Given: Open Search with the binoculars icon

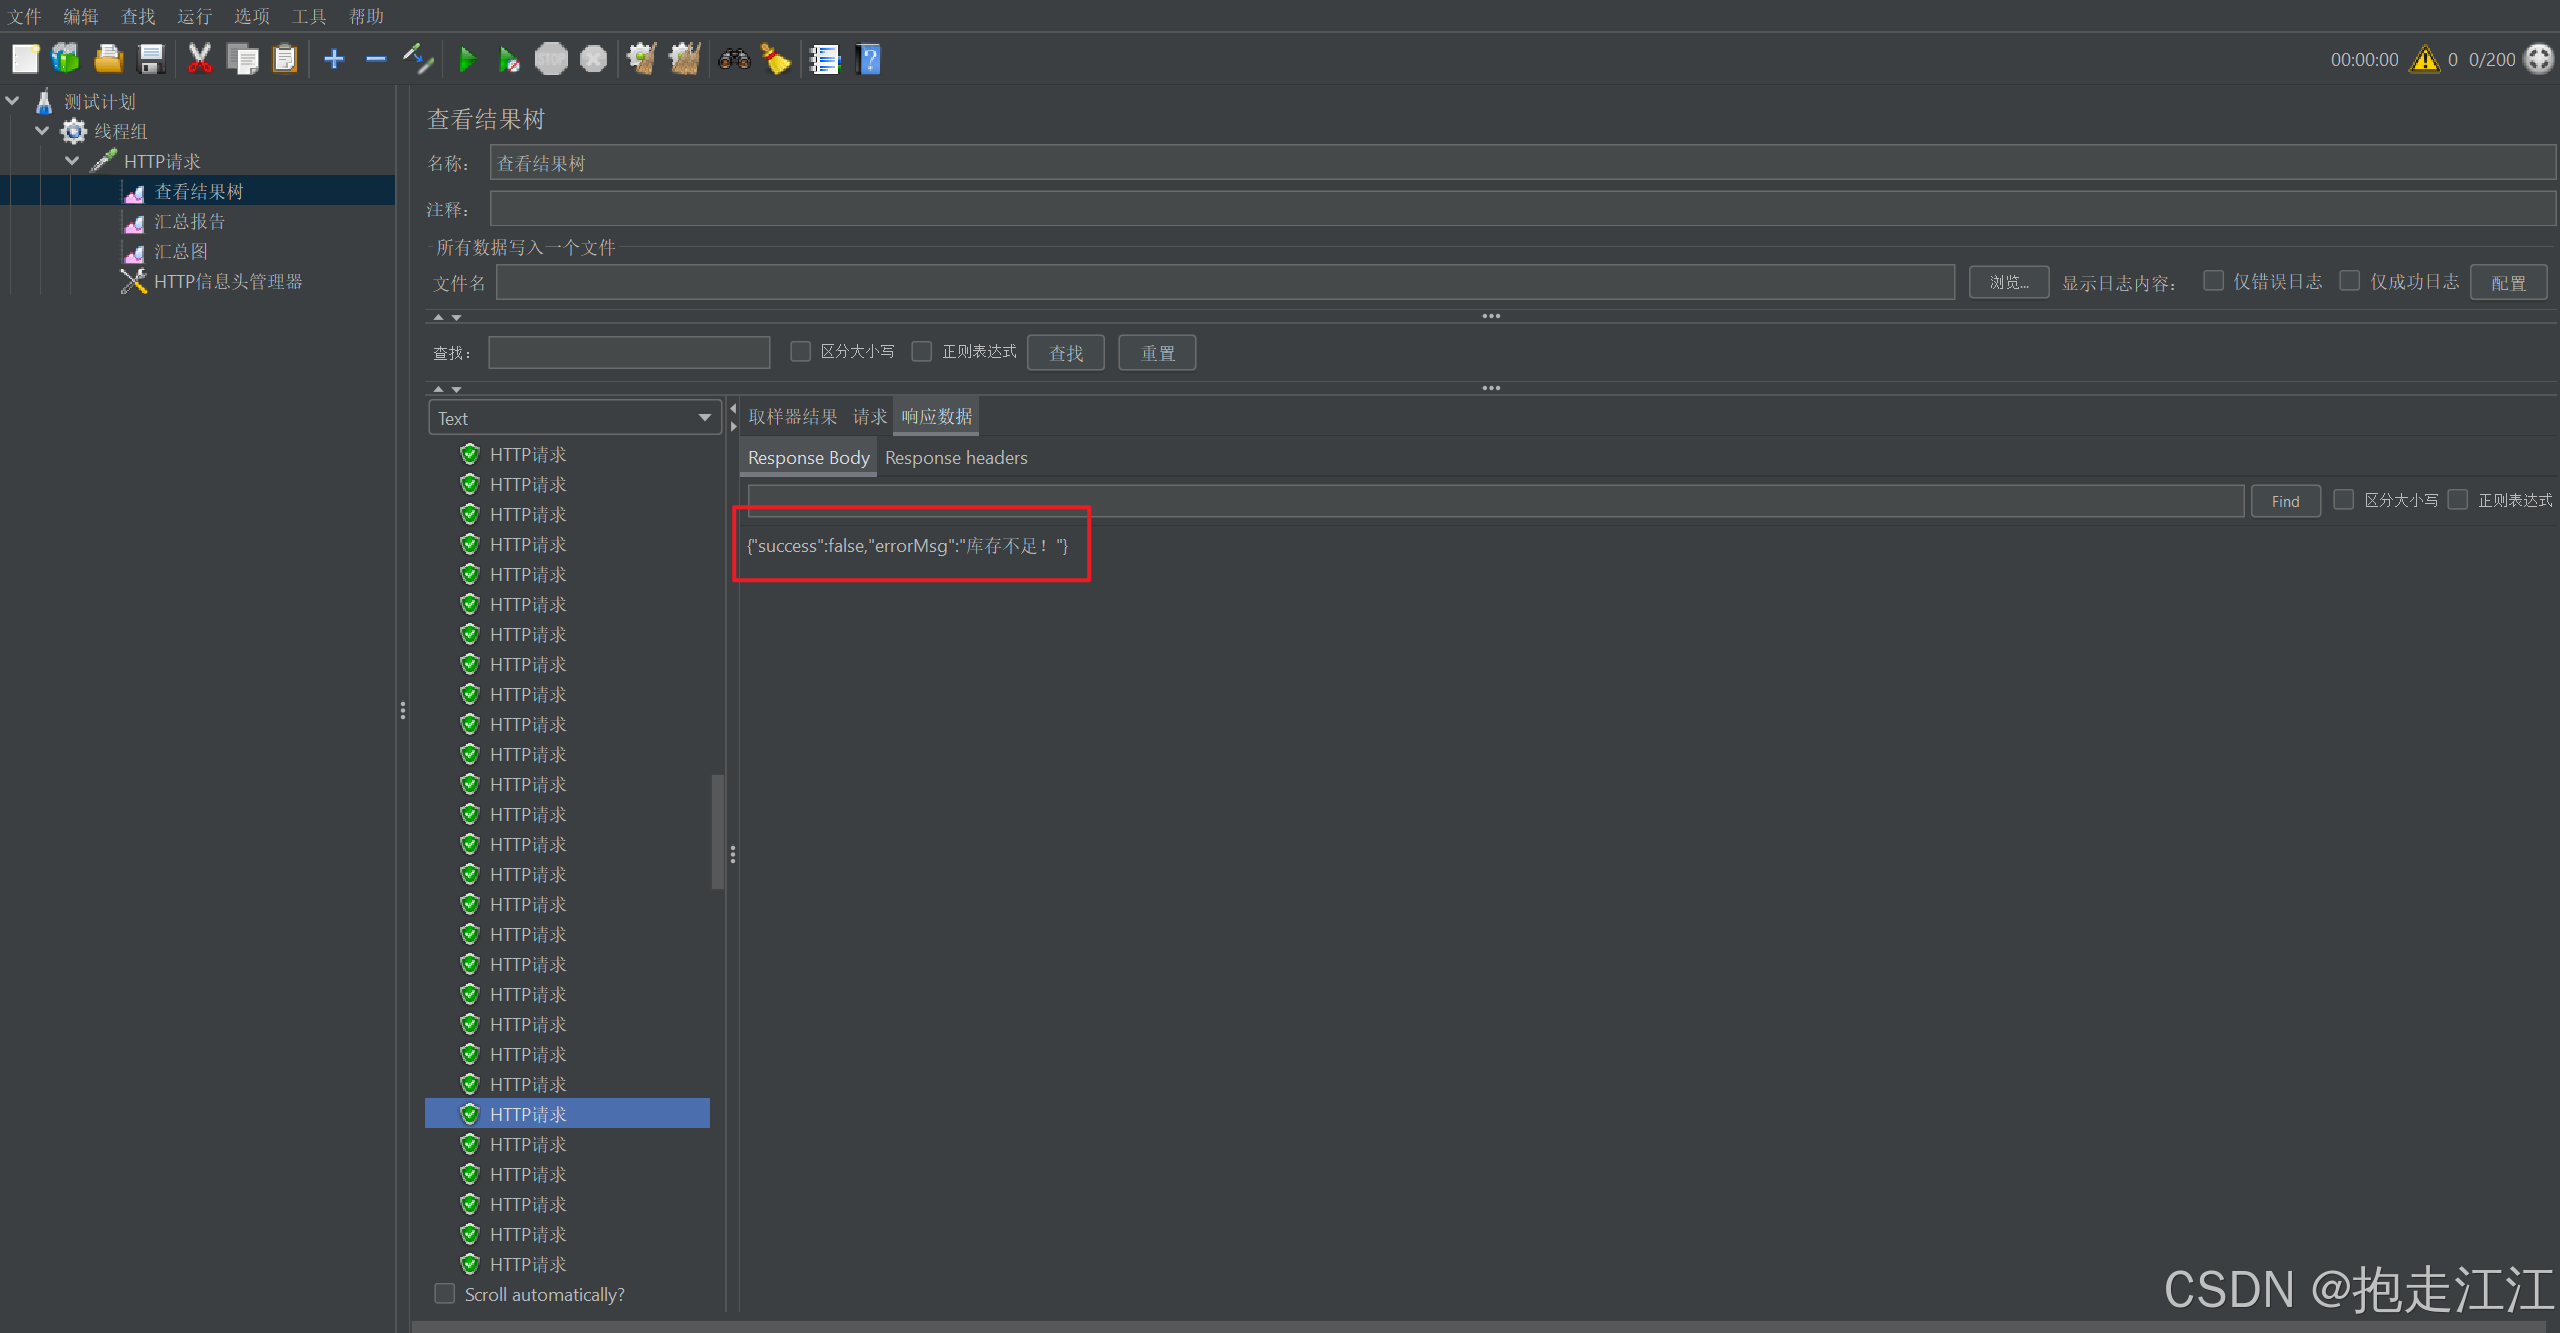Looking at the screenshot, I should (735, 59).
